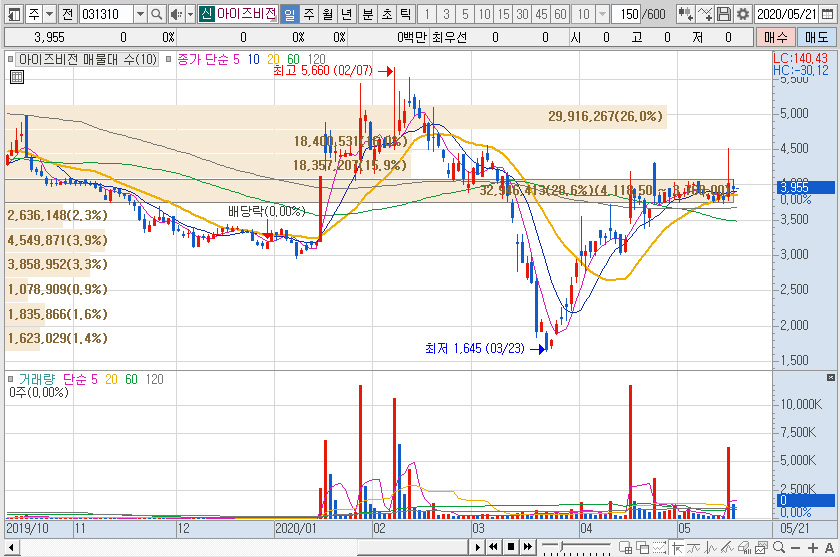Image resolution: width=840 pixels, height=557 pixels.
Task: Click the speaker sound icon
Action: pyautogui.click(x=176, y=14)
